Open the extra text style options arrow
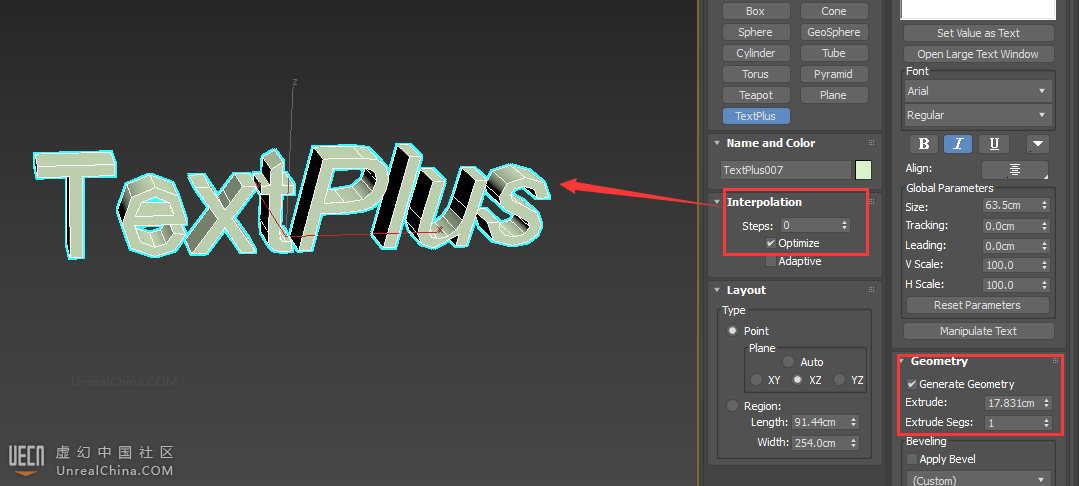This screenshot has height=486, width=1079. [1037, 144]
